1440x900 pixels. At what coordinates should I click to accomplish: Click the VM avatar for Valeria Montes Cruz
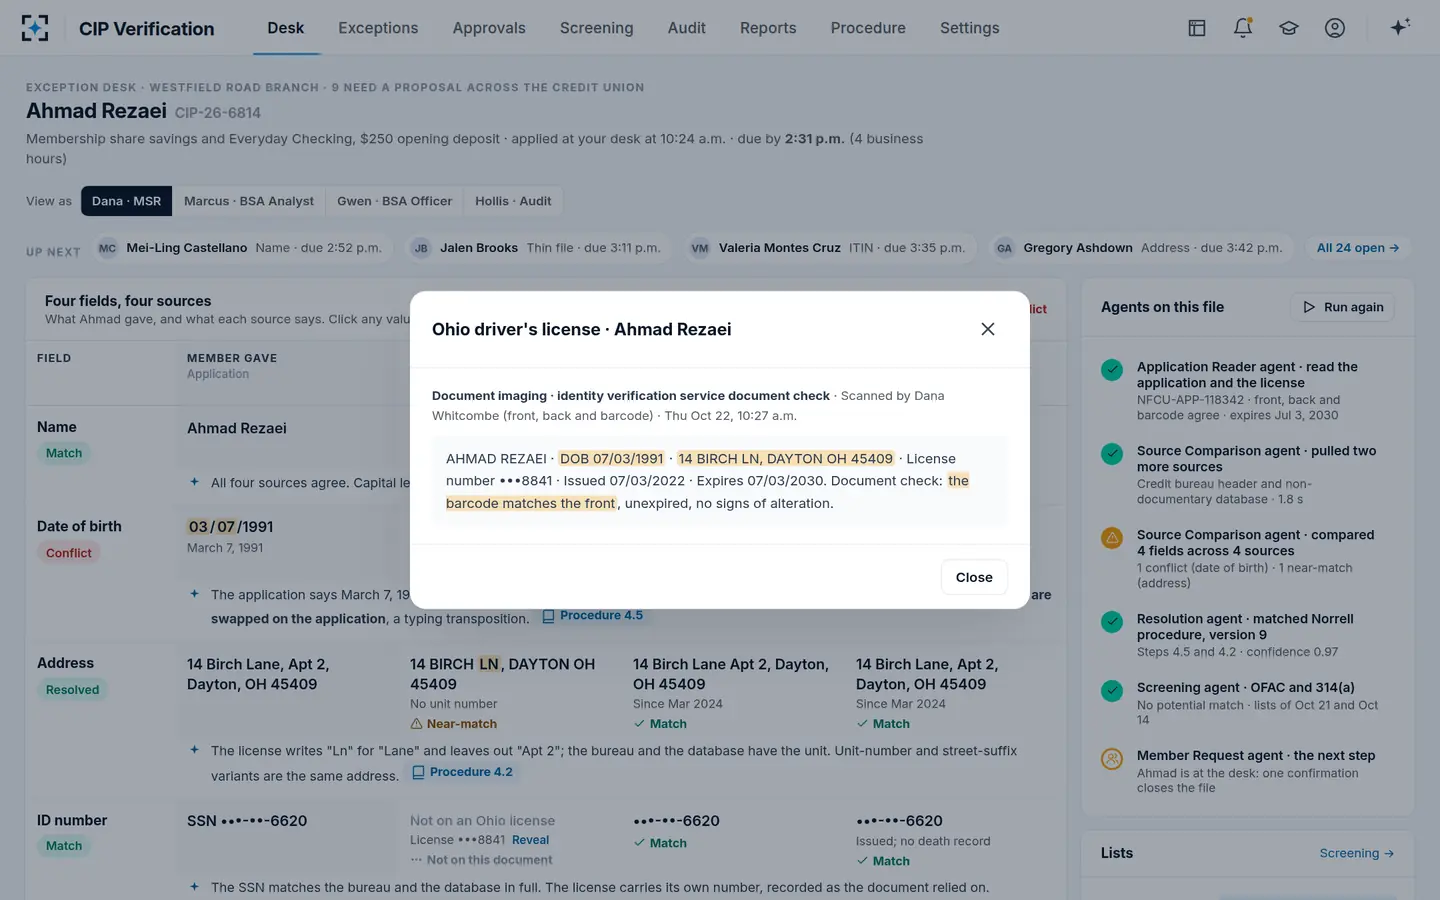pyautogui.click(x=700, y=248)
